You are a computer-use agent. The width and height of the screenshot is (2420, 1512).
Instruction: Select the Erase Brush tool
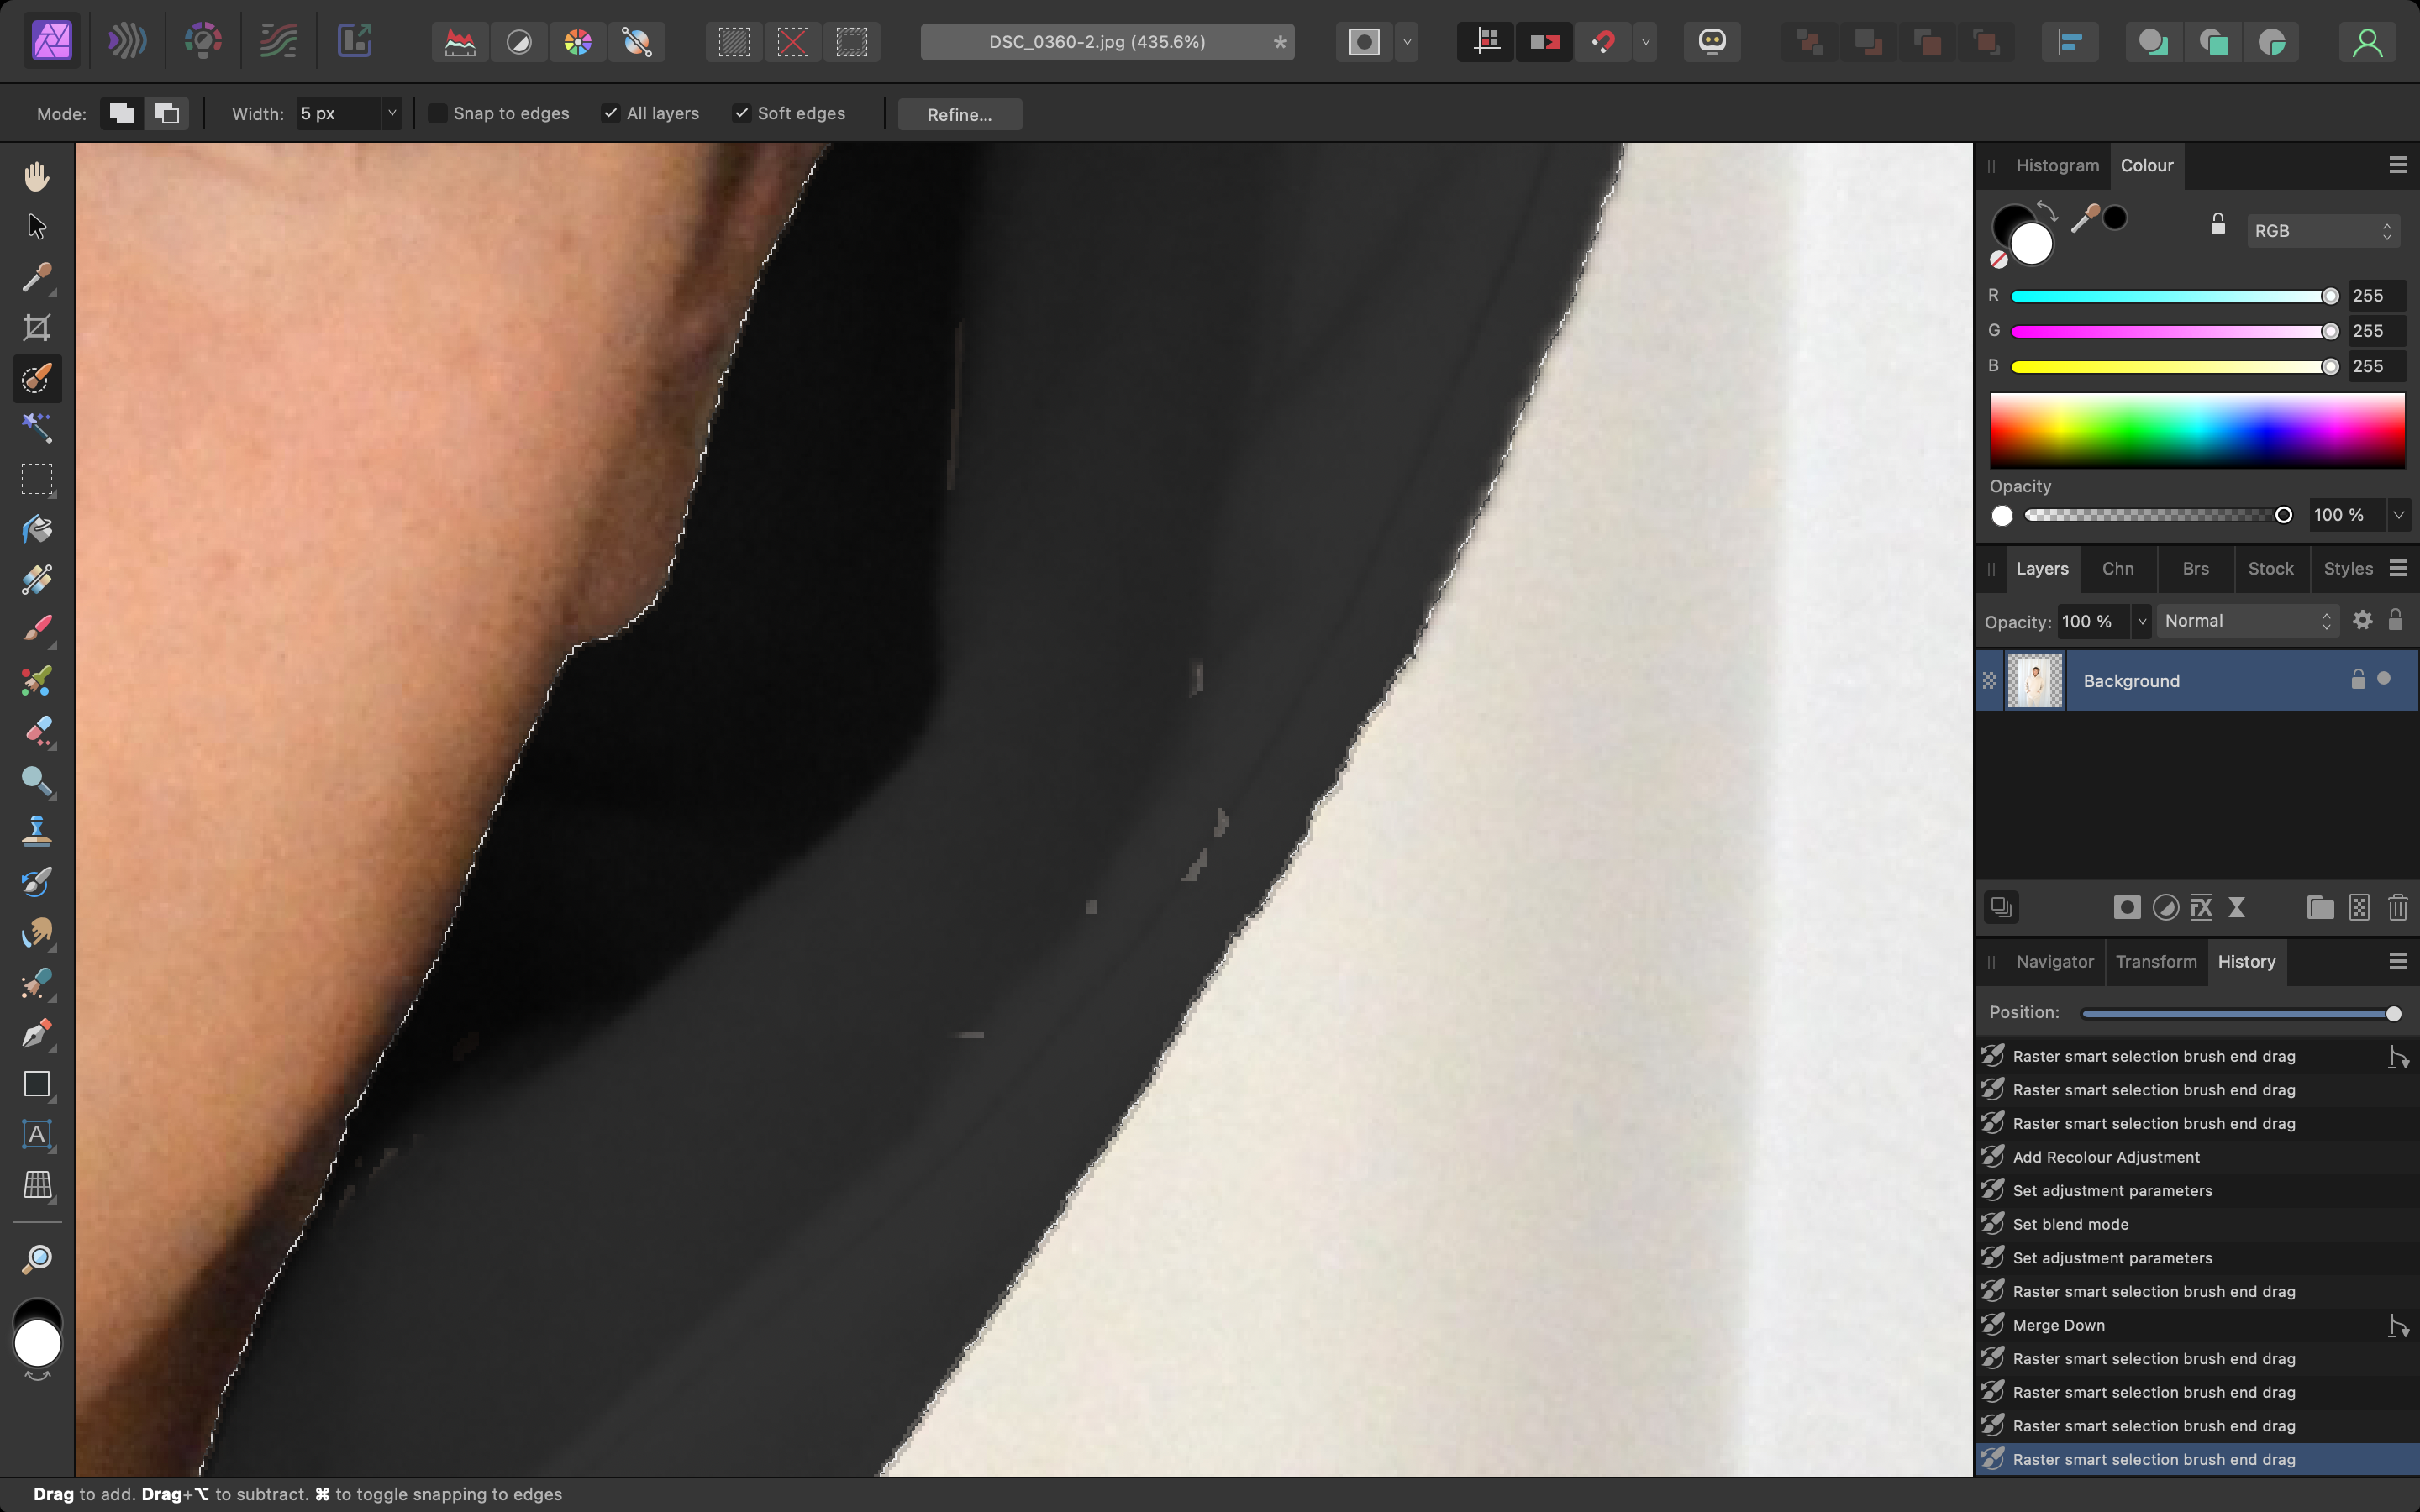click(37, 731)
